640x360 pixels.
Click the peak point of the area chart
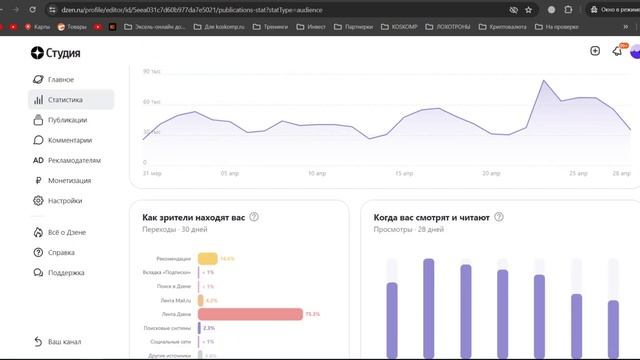544,81
